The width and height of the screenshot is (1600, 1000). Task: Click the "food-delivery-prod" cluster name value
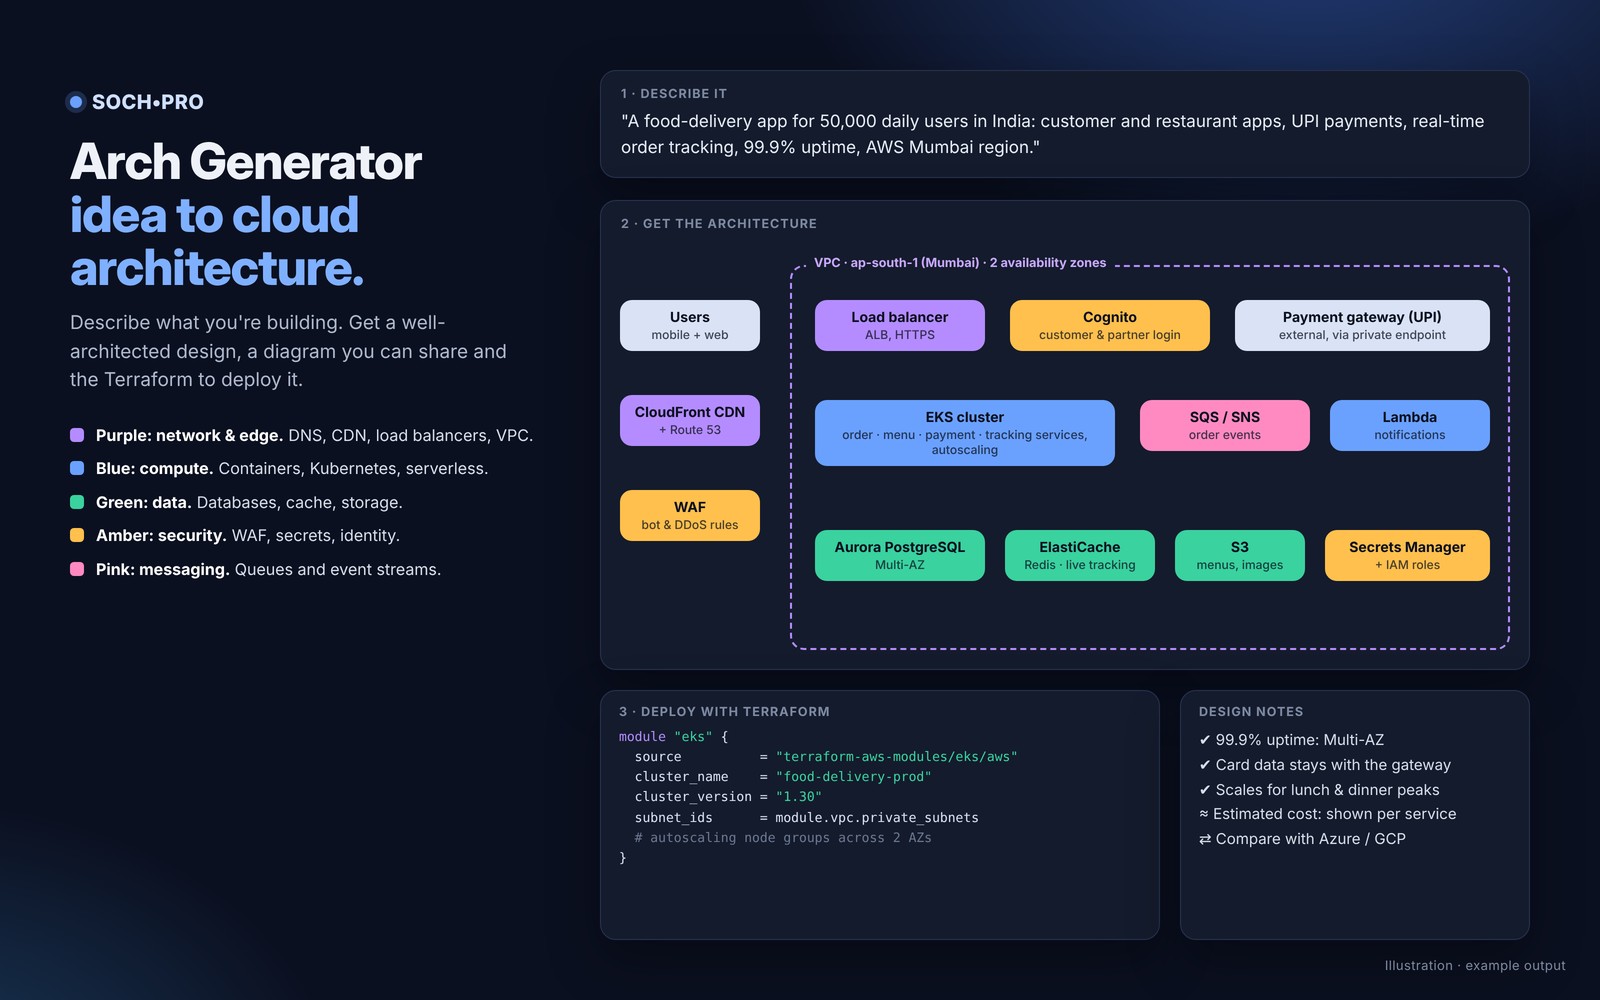(x=853, y=777)
